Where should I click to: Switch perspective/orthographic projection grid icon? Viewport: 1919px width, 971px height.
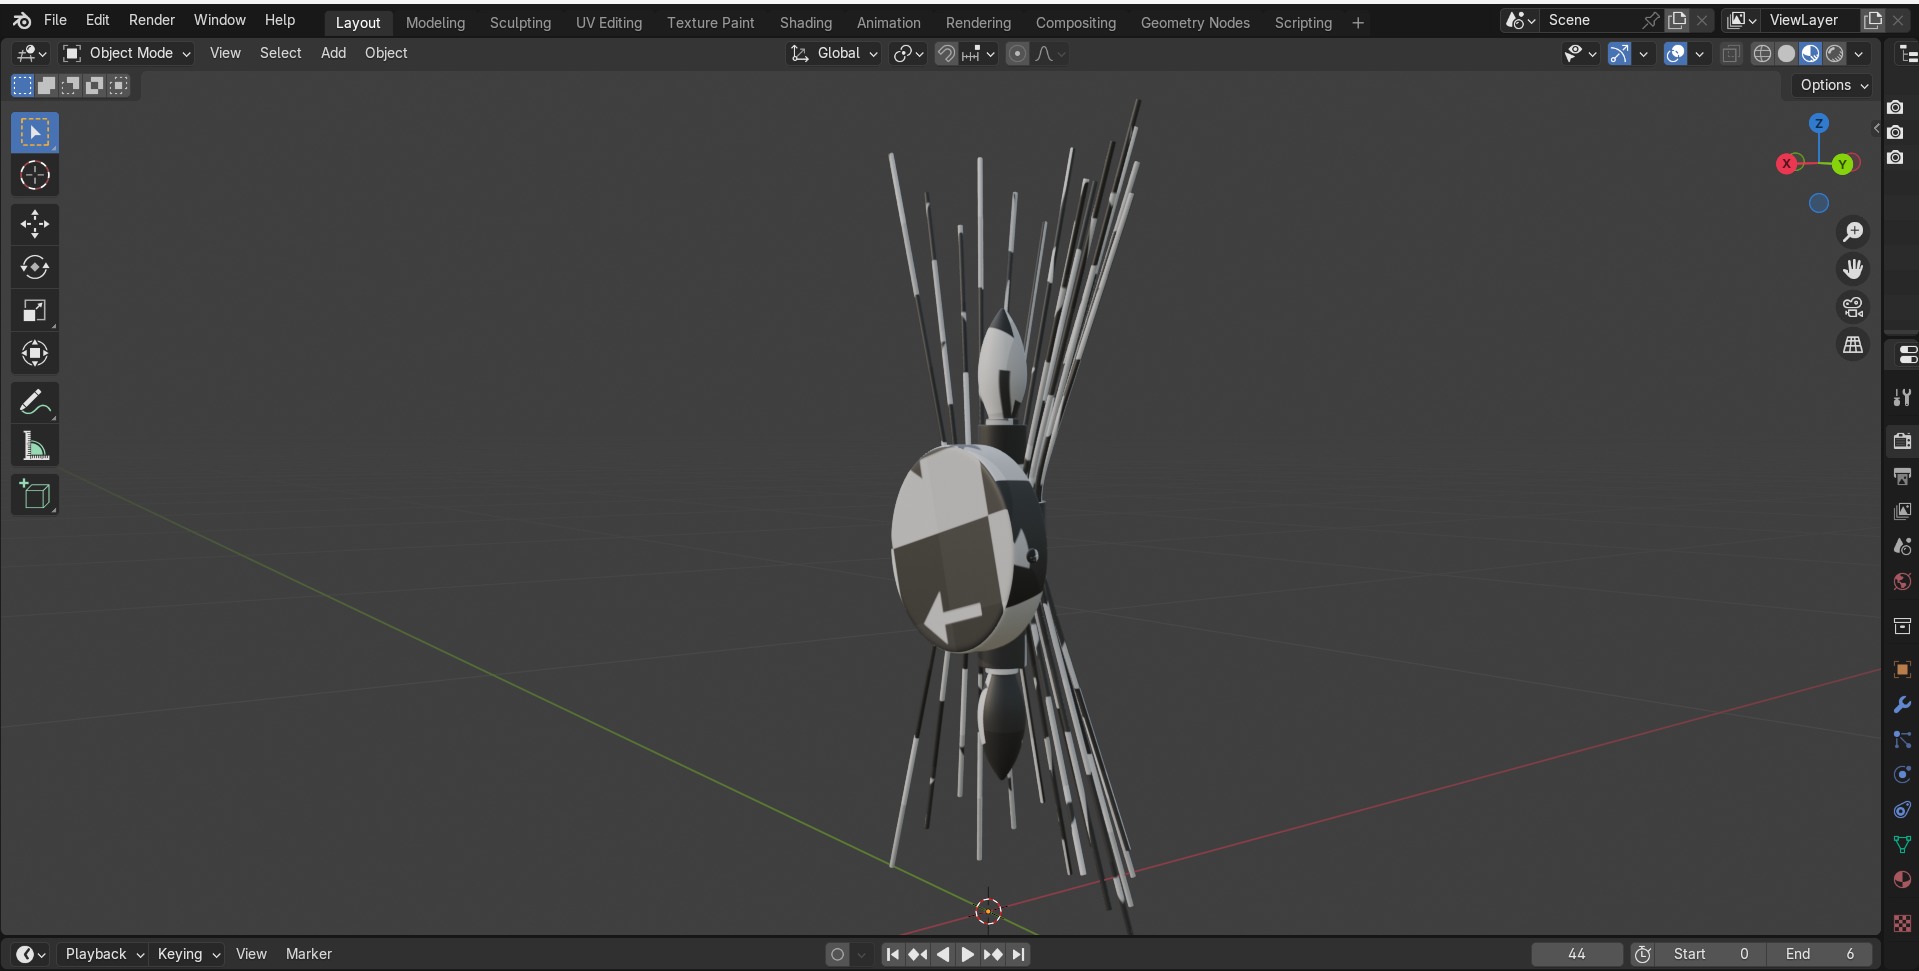[x=1853, y=345]
